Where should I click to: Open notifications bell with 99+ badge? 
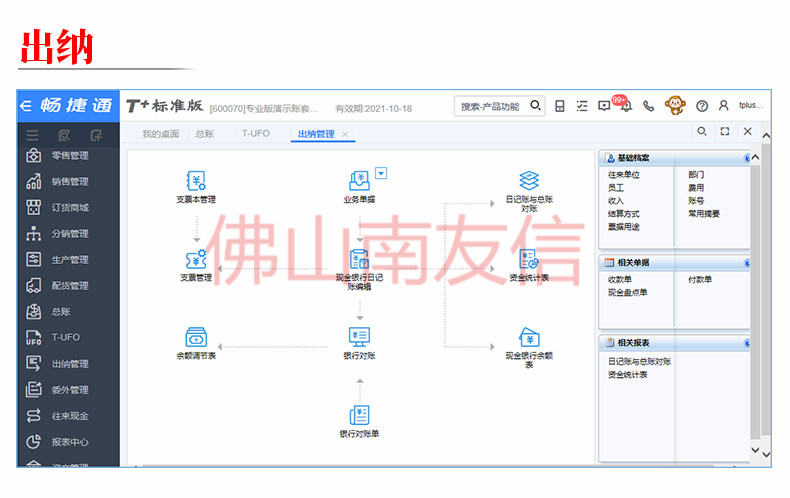tap(625, 104)
